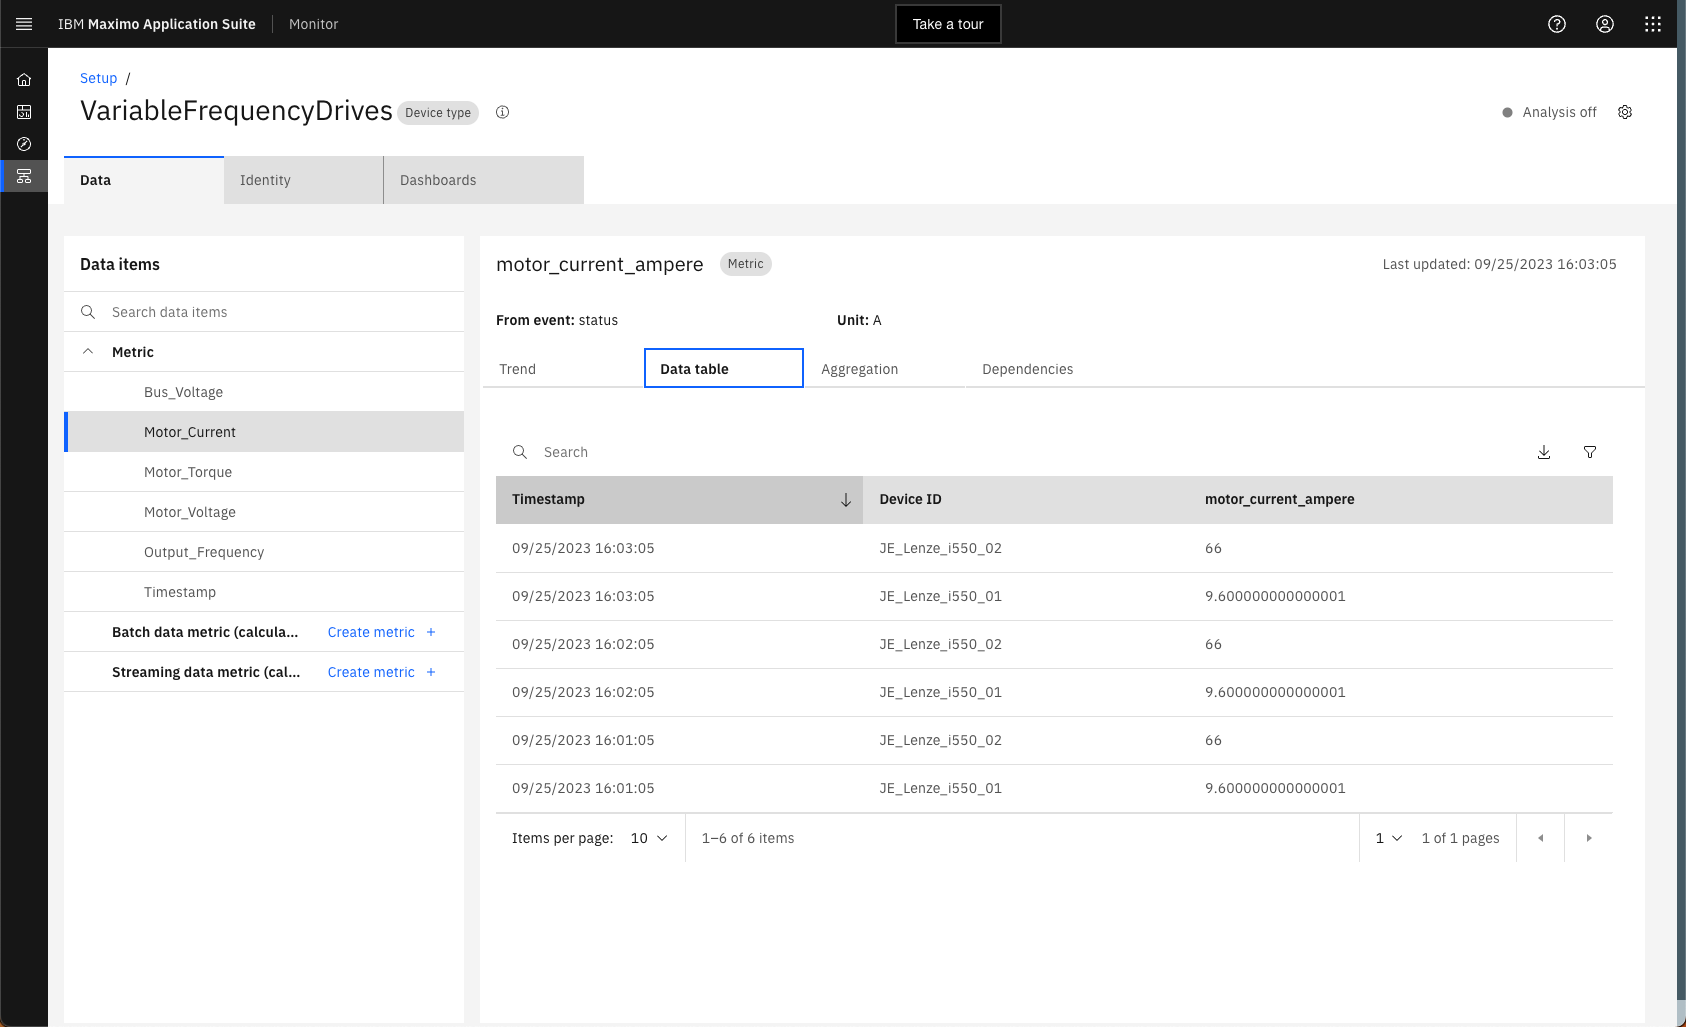Download the data table

point(1544,452)
